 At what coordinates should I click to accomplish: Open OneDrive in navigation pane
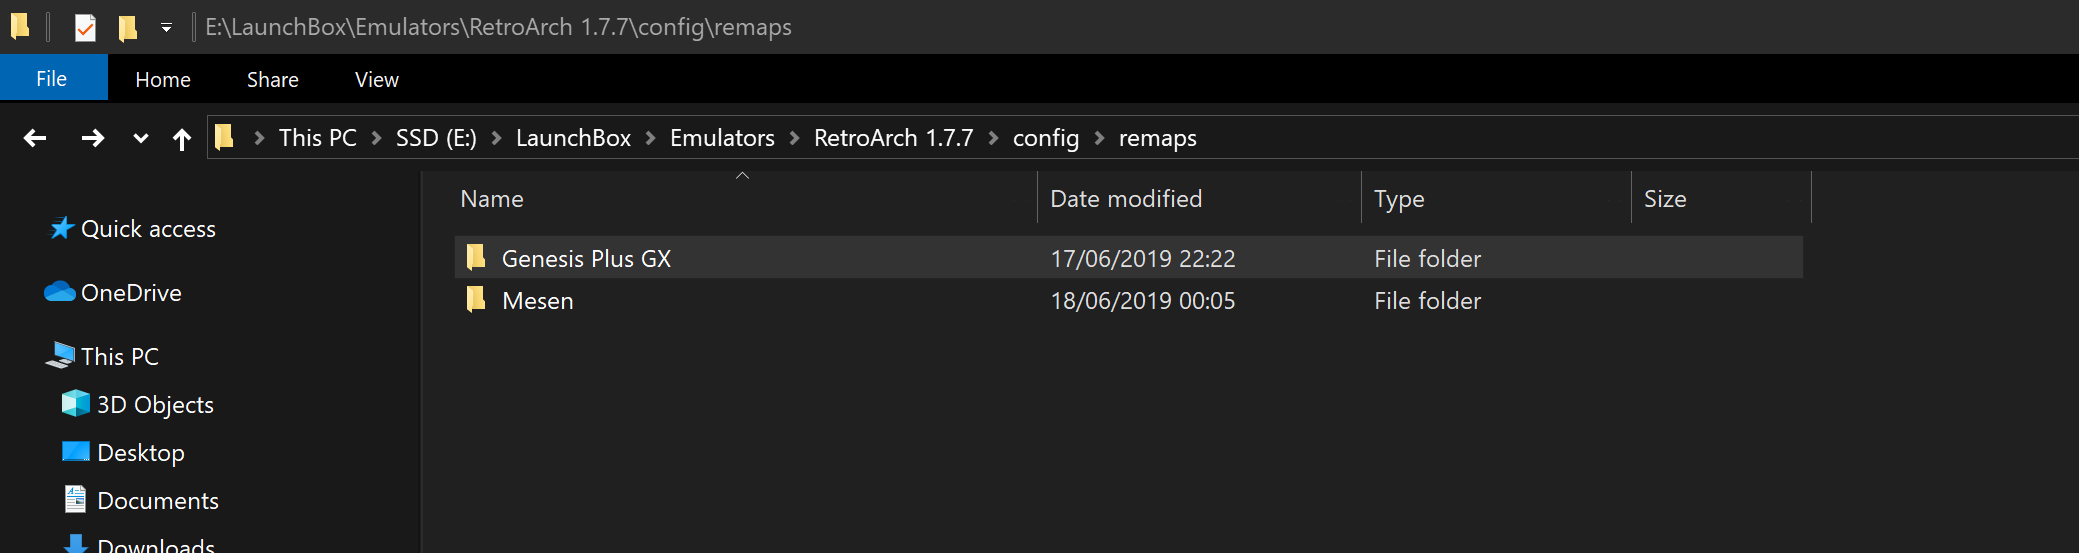click(x=131, y=293)
